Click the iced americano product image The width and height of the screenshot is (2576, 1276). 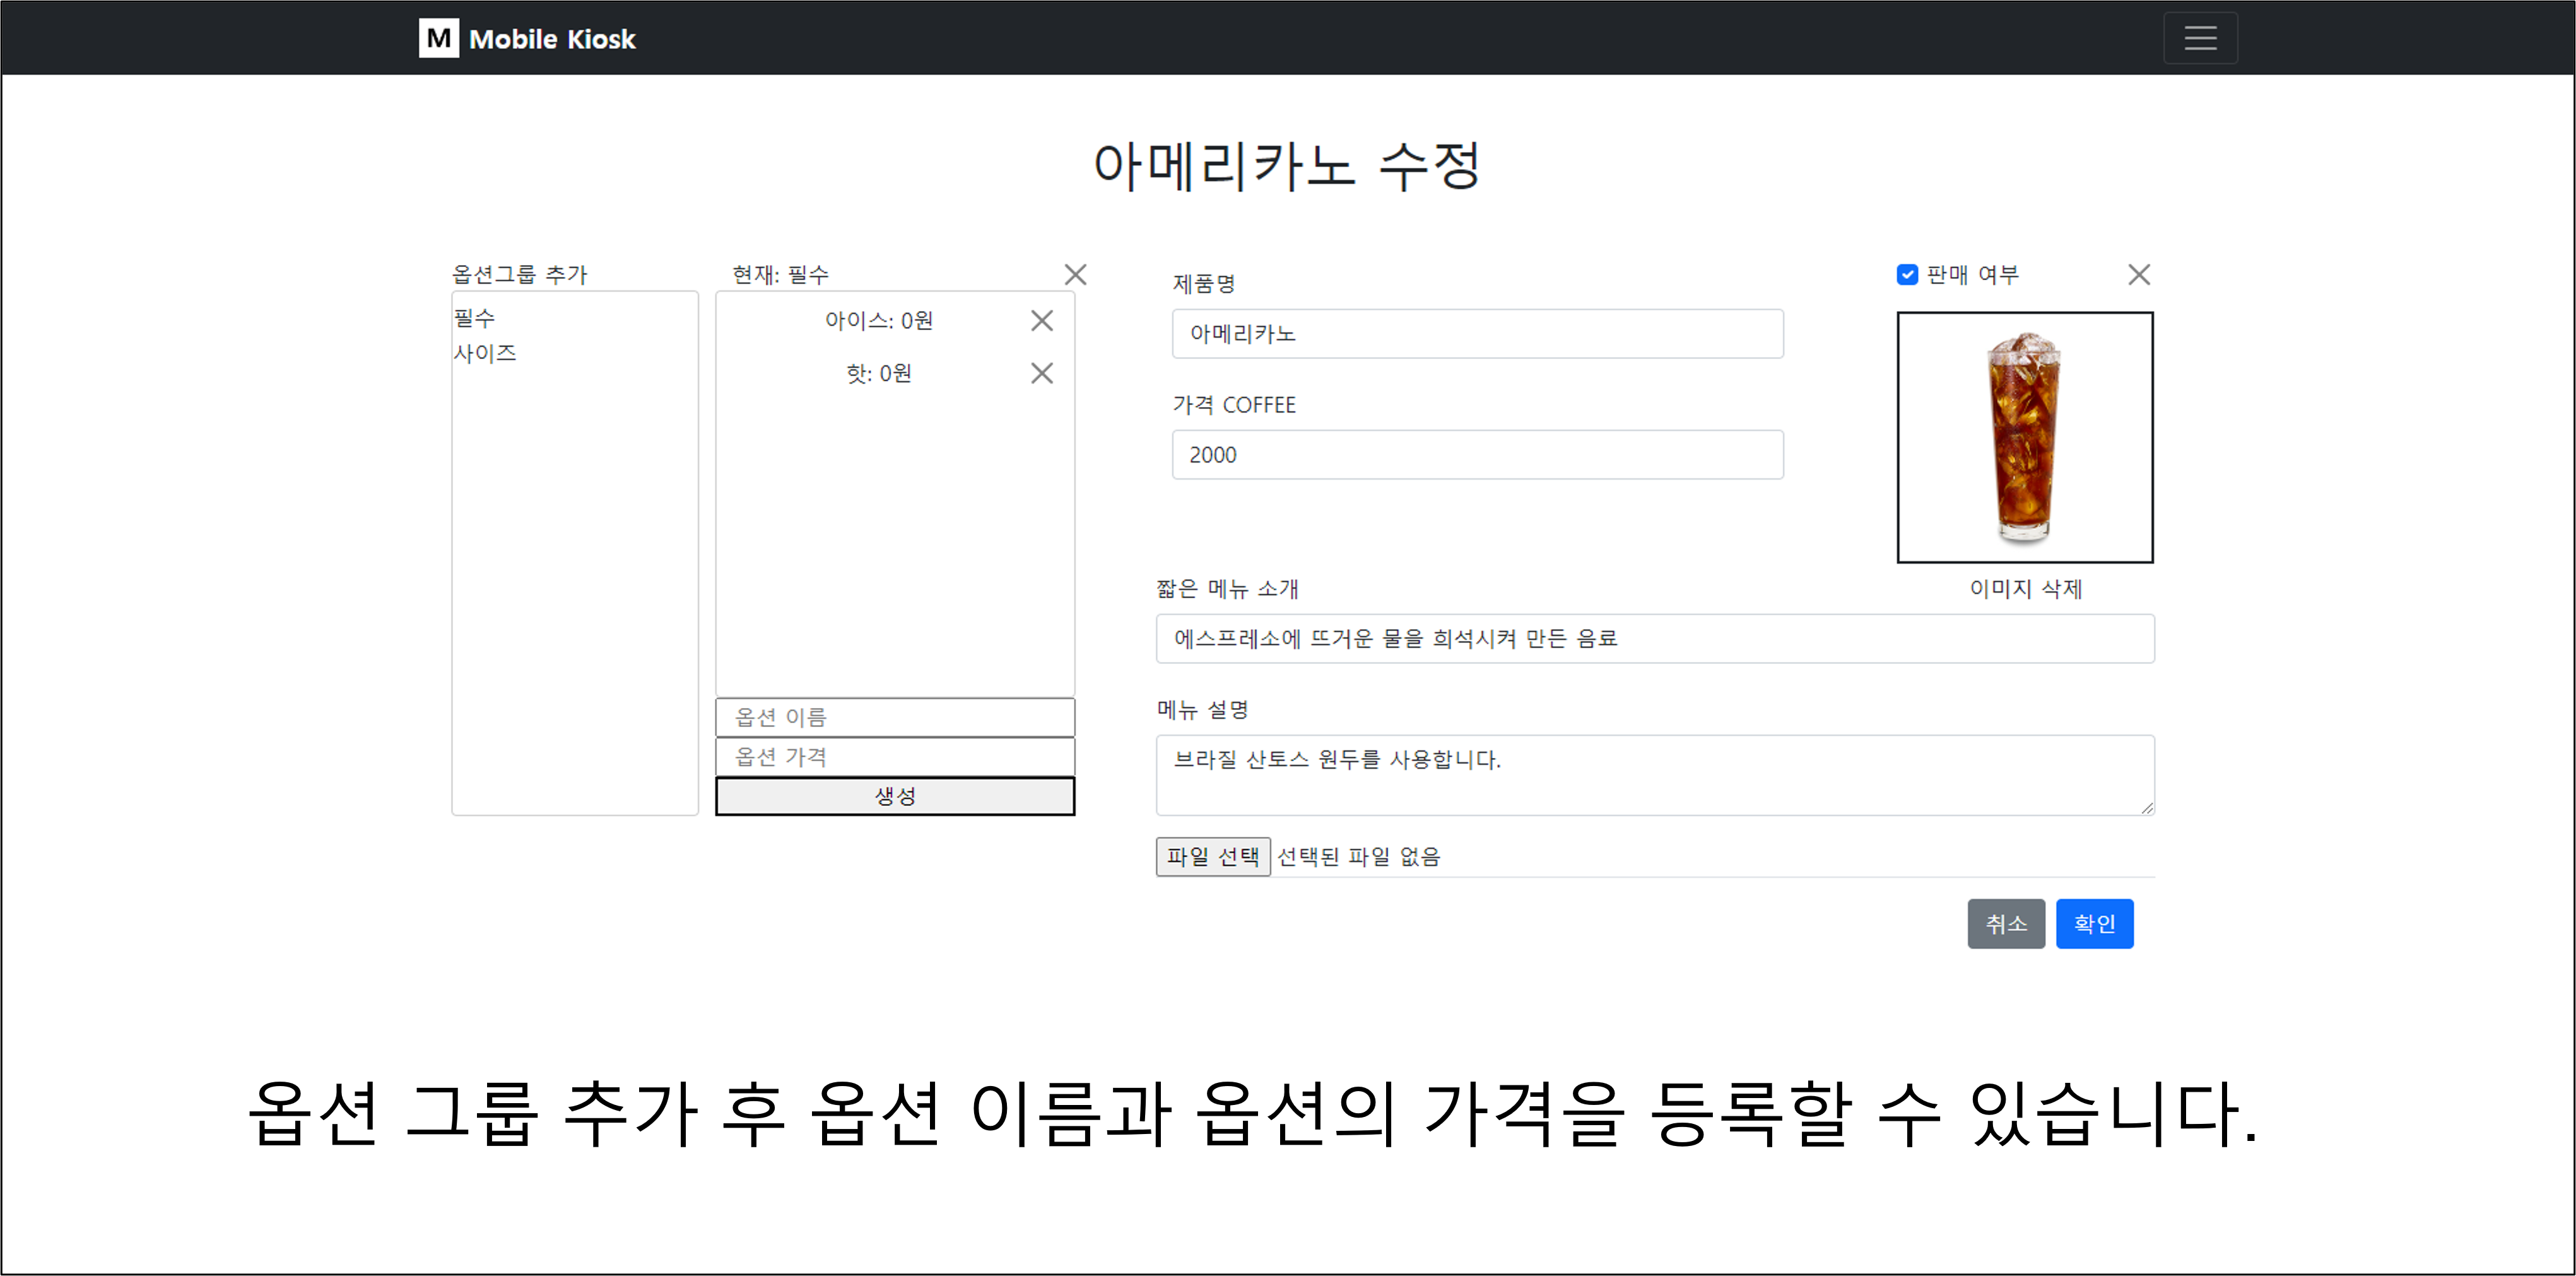pos(2025,437)
